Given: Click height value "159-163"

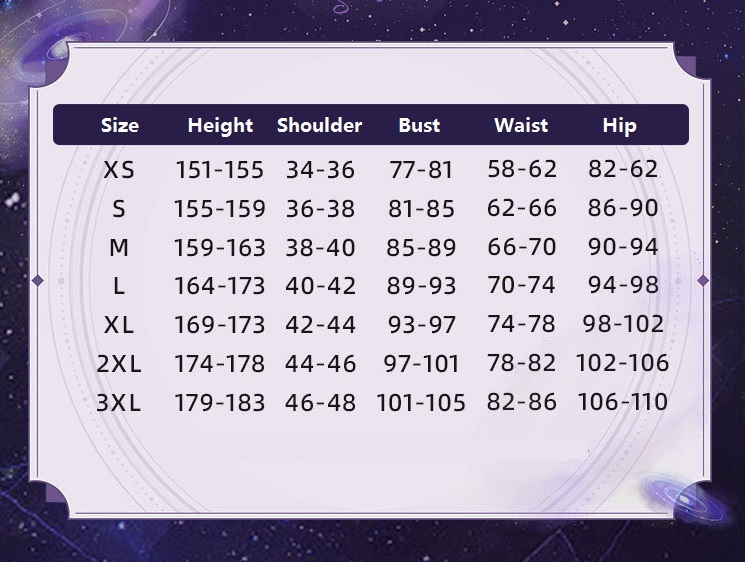Looking at the screenshot, I should (x=219, y=248).
